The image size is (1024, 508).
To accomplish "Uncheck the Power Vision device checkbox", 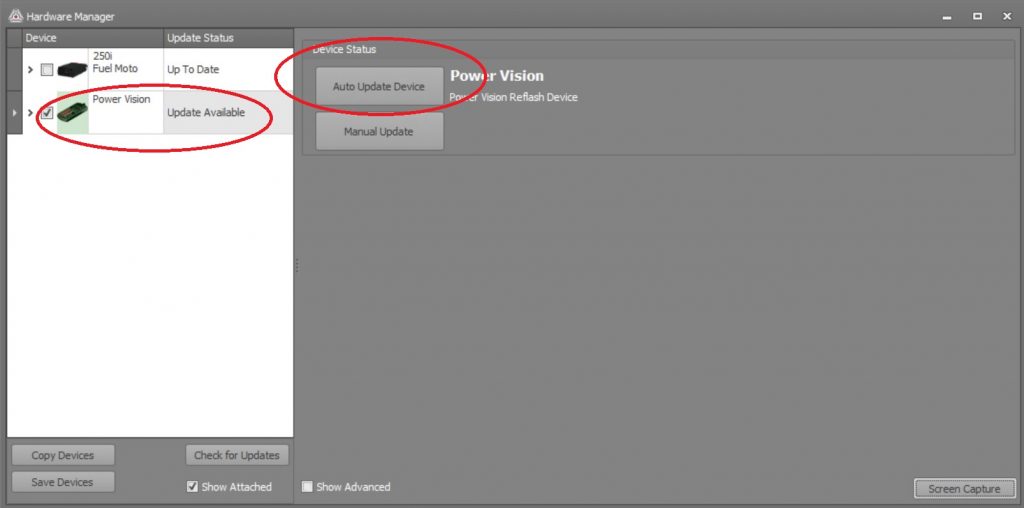I will [x=47, y=113].
